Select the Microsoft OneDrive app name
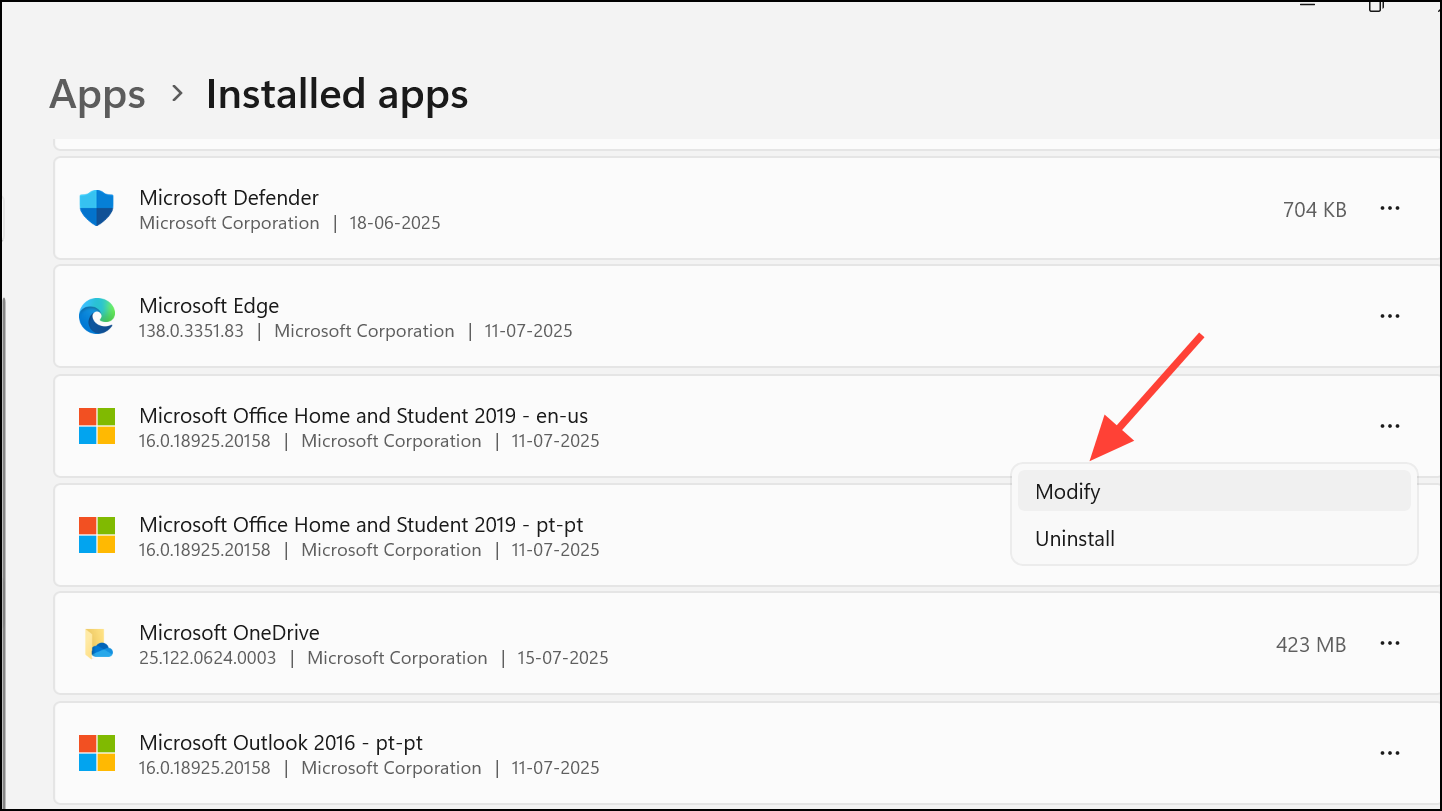Screen dimensions: 1442x811 click(x=229, y=633)
